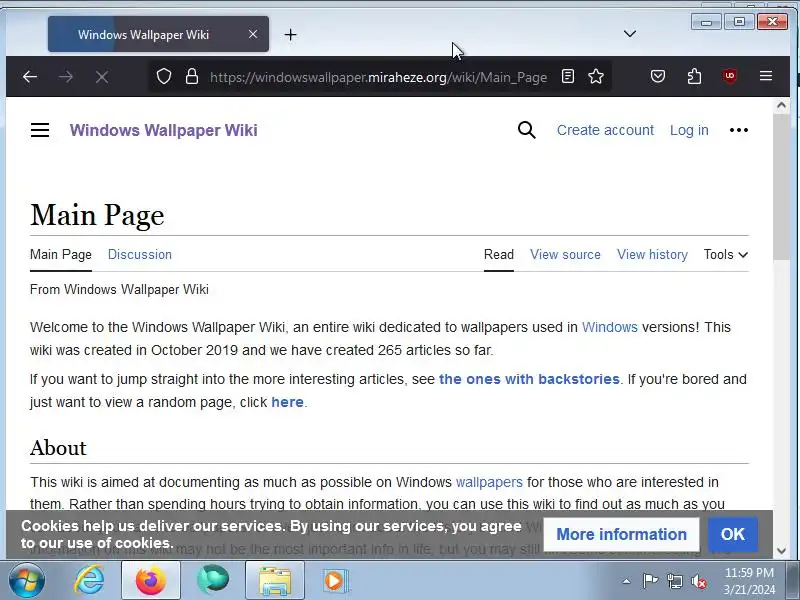This screenshot has height=600, width=800.
Task: Select the Read tab
Action: pyautogui.click(x=498, y=255)
